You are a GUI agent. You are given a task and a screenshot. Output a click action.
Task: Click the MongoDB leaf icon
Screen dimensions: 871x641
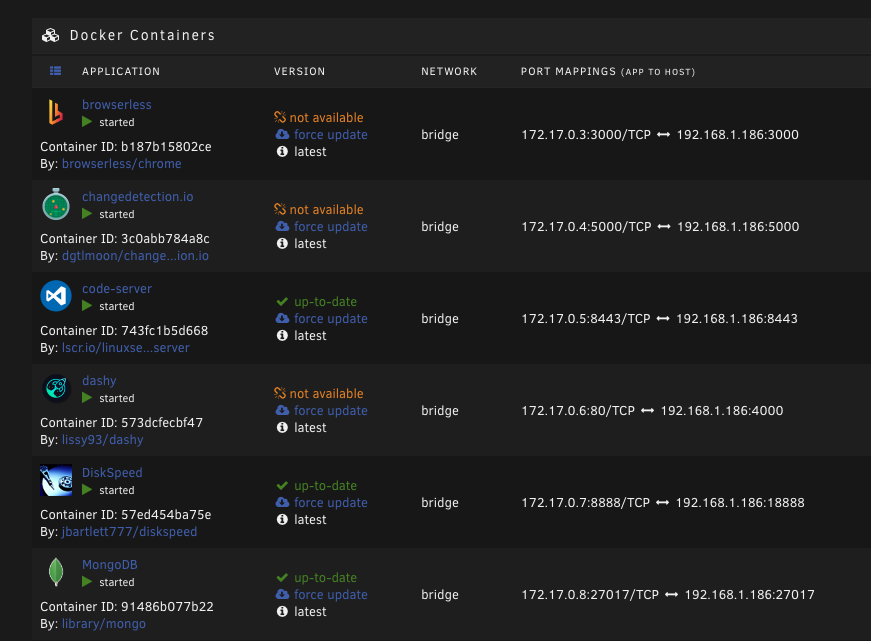click(x=56, y=572)
